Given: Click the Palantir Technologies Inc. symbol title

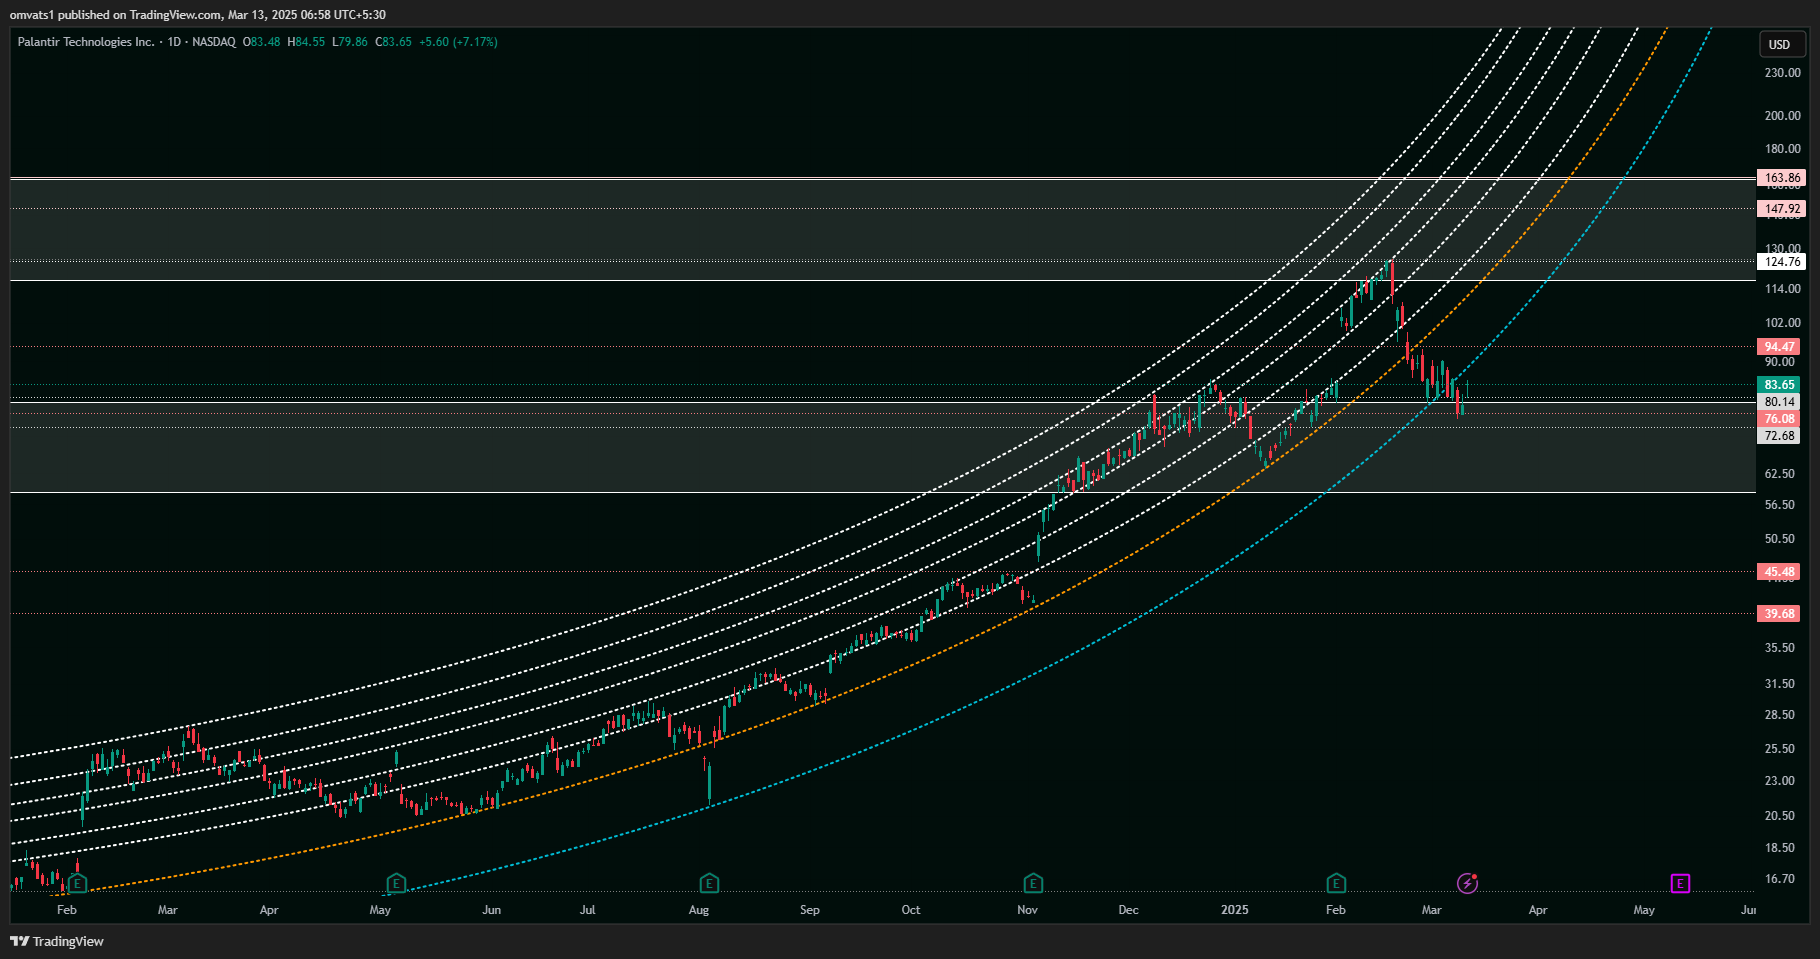Looking at the screenshot, I should tap(86, 42).
